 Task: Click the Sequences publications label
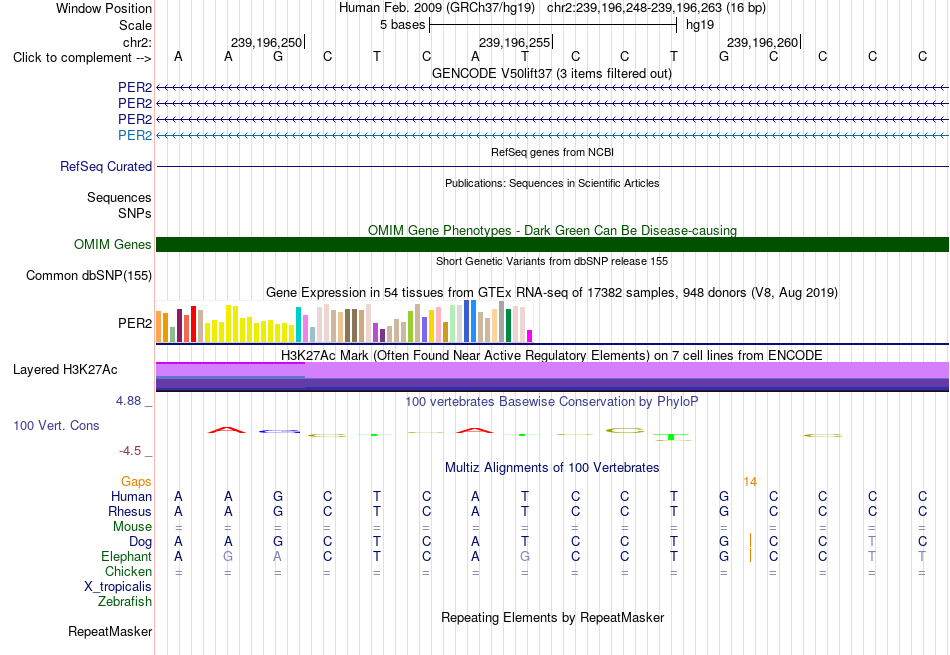point(119,198)
